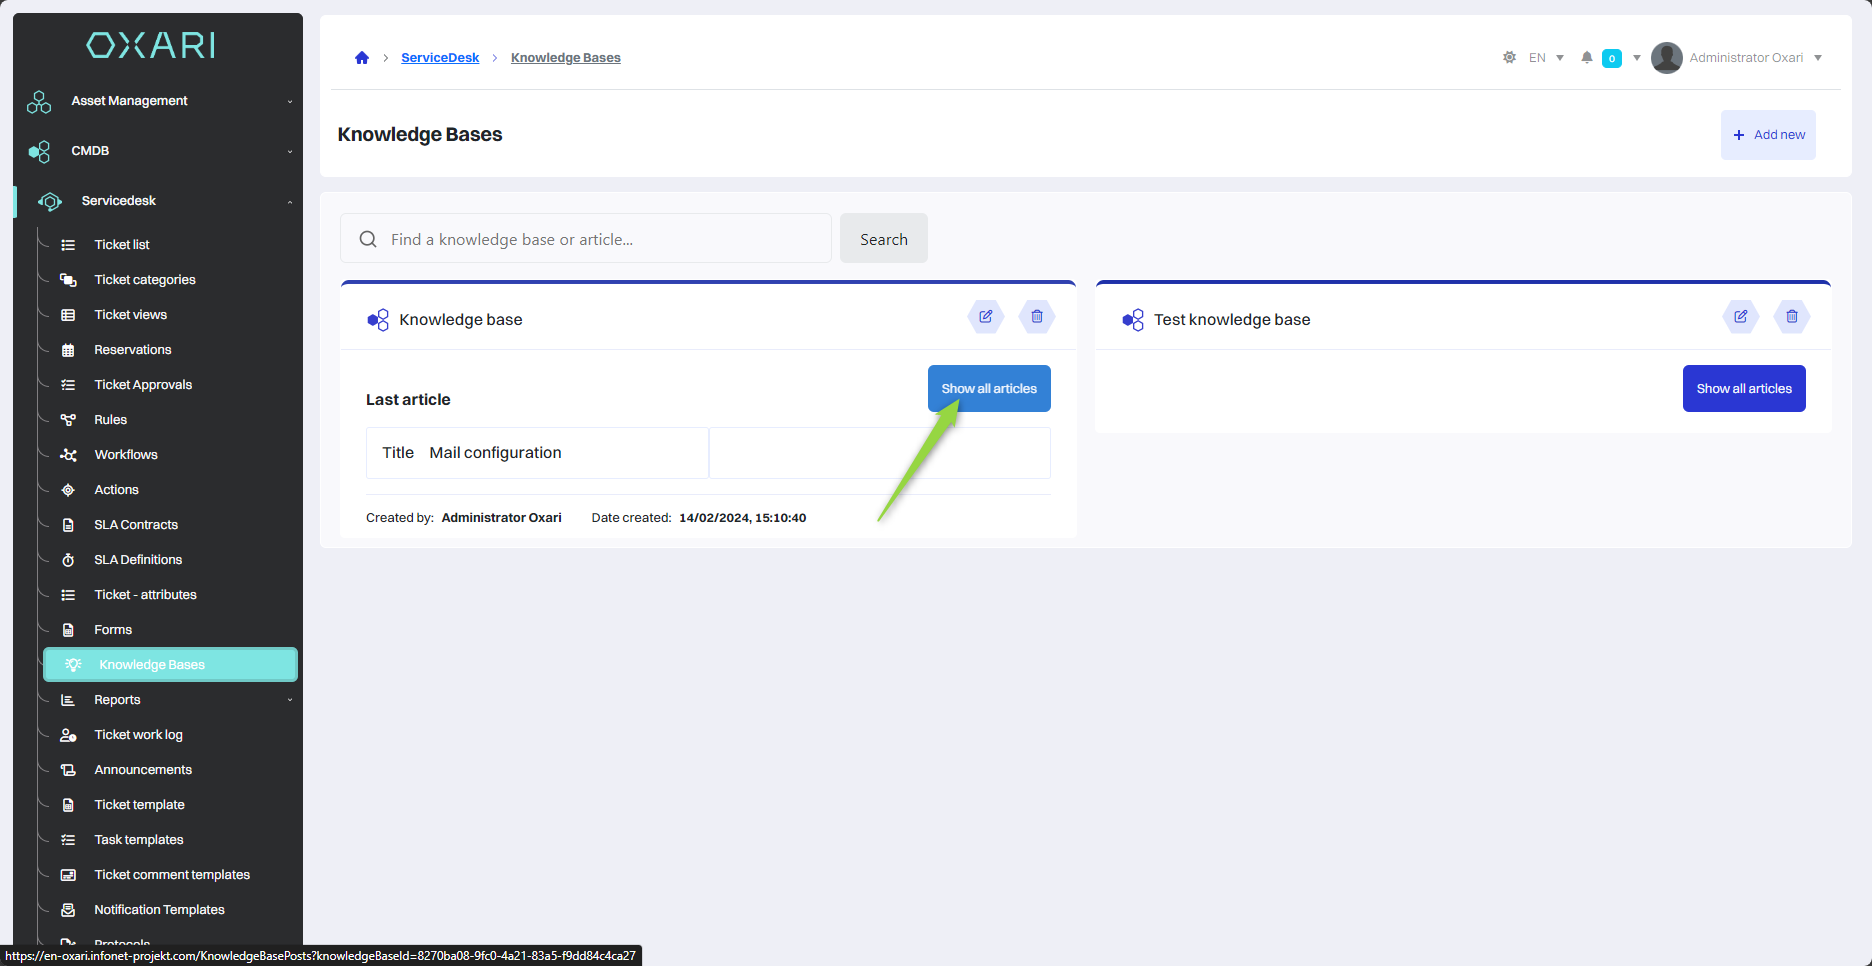
Task: Open Ticket list in sidebar
Action: pos(122,245)
